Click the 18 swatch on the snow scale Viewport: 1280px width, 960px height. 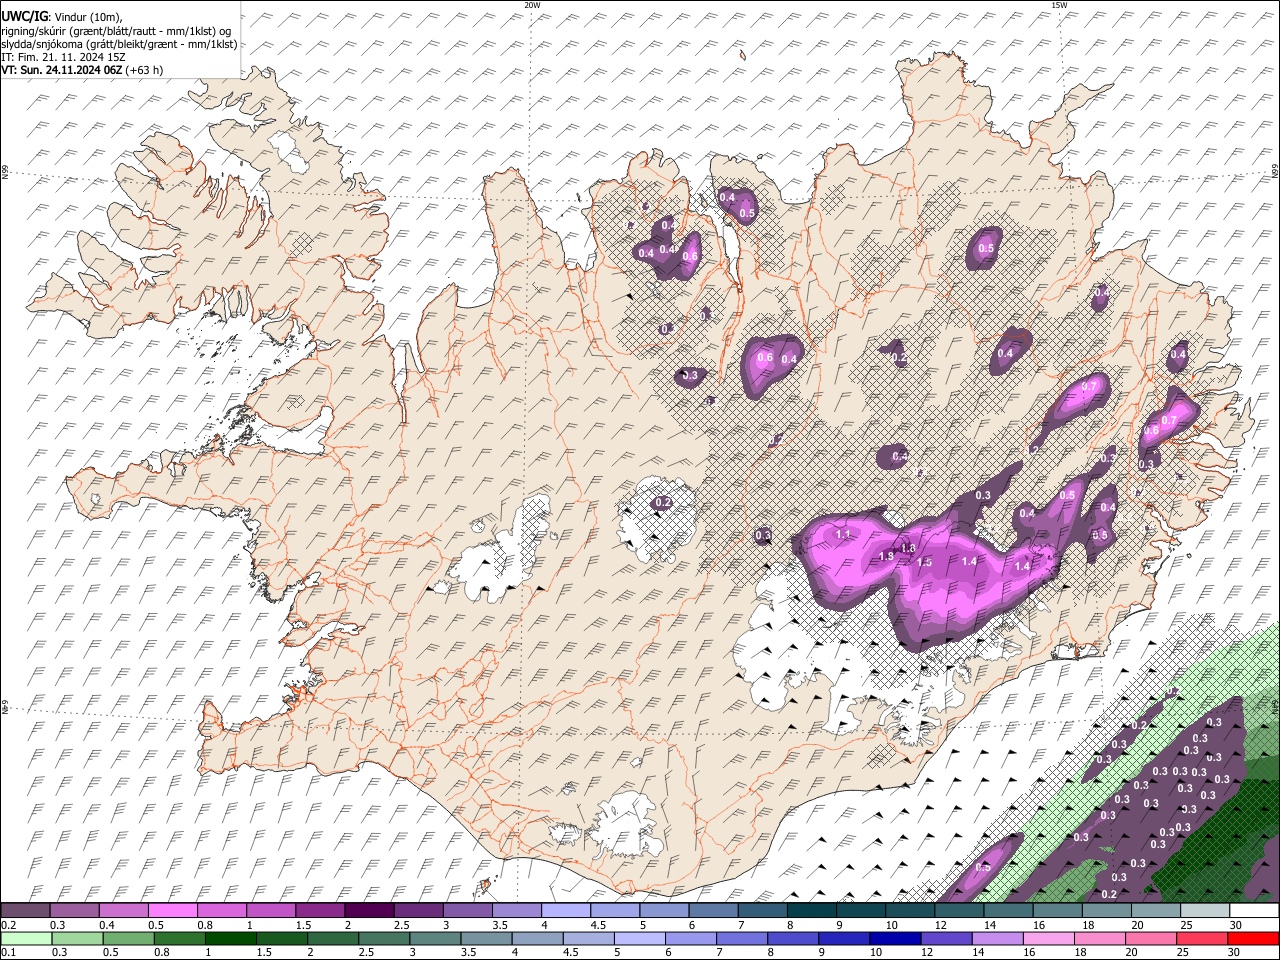[1106, 910]
